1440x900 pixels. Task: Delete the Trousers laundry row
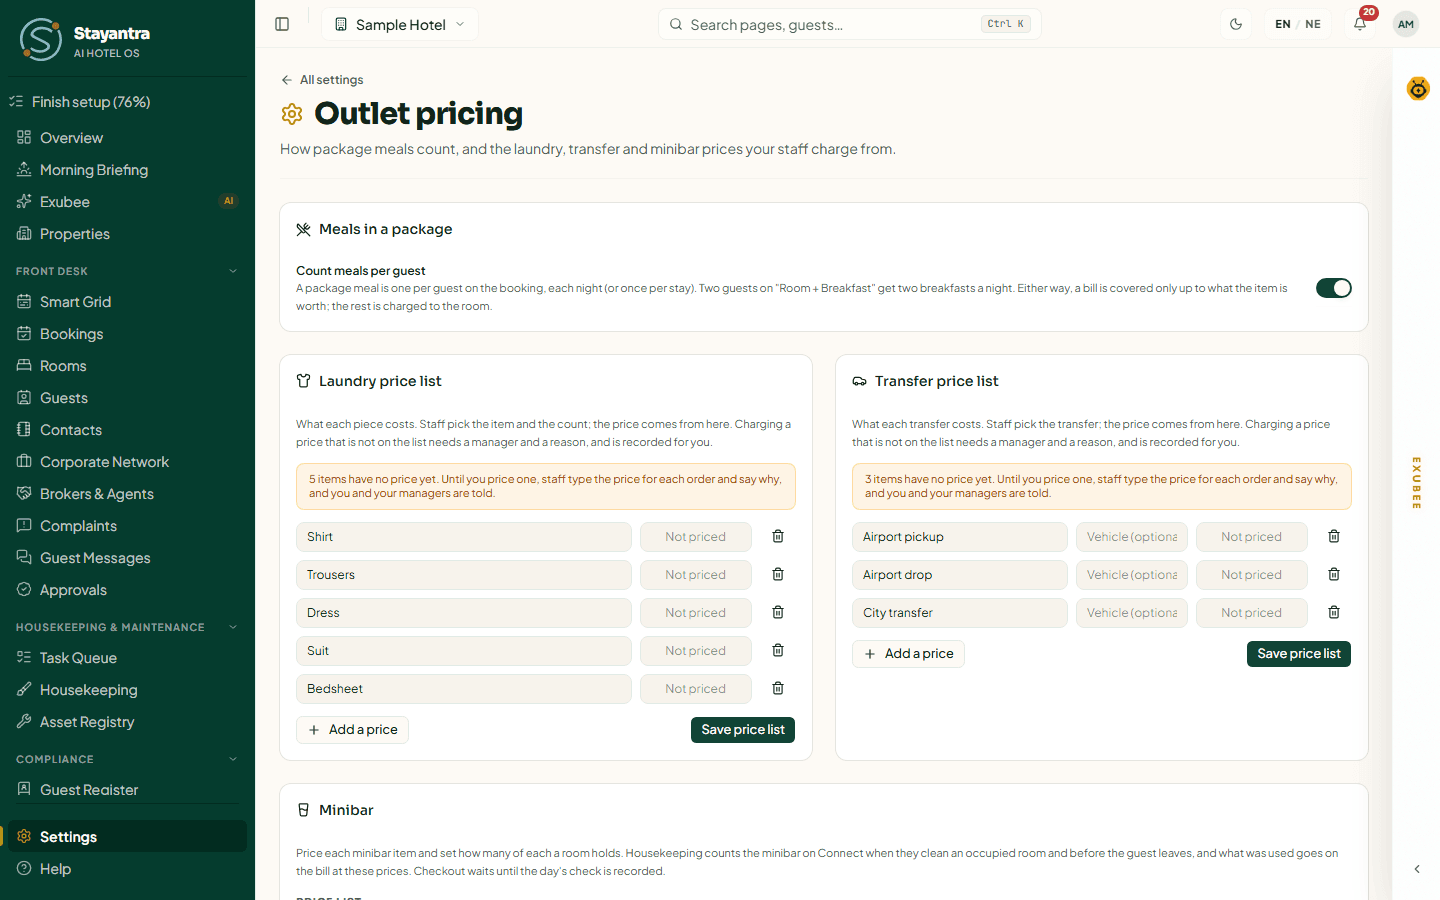click(x=778, y=575)
